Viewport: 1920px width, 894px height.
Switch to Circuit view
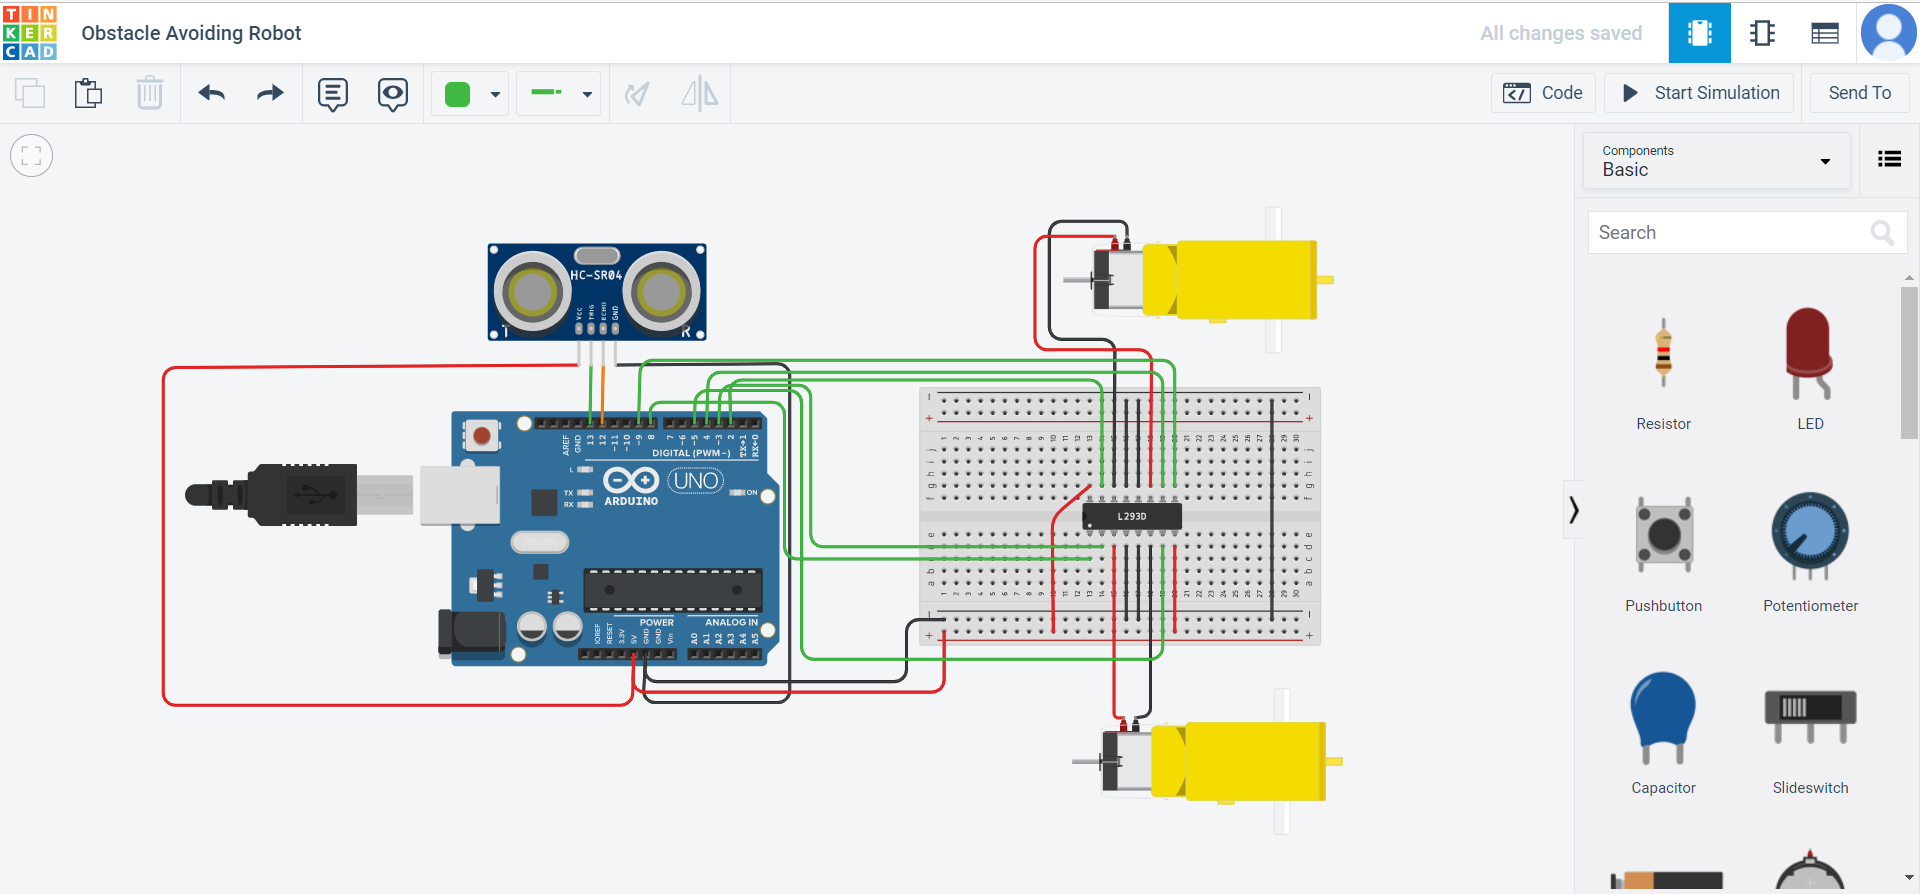click(1700, 33)
